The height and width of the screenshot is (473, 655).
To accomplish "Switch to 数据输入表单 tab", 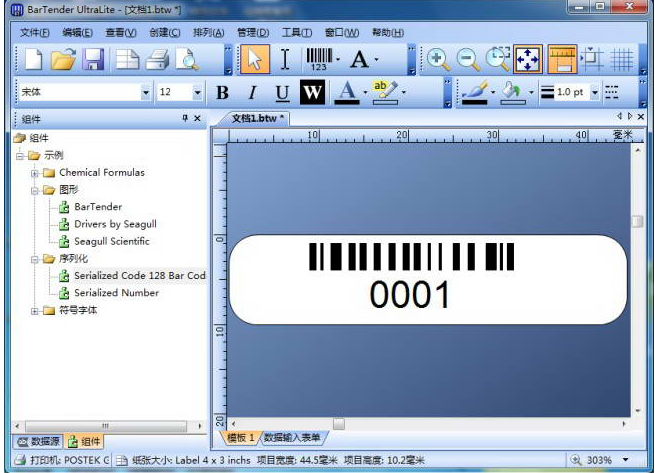I will [292, 437].
